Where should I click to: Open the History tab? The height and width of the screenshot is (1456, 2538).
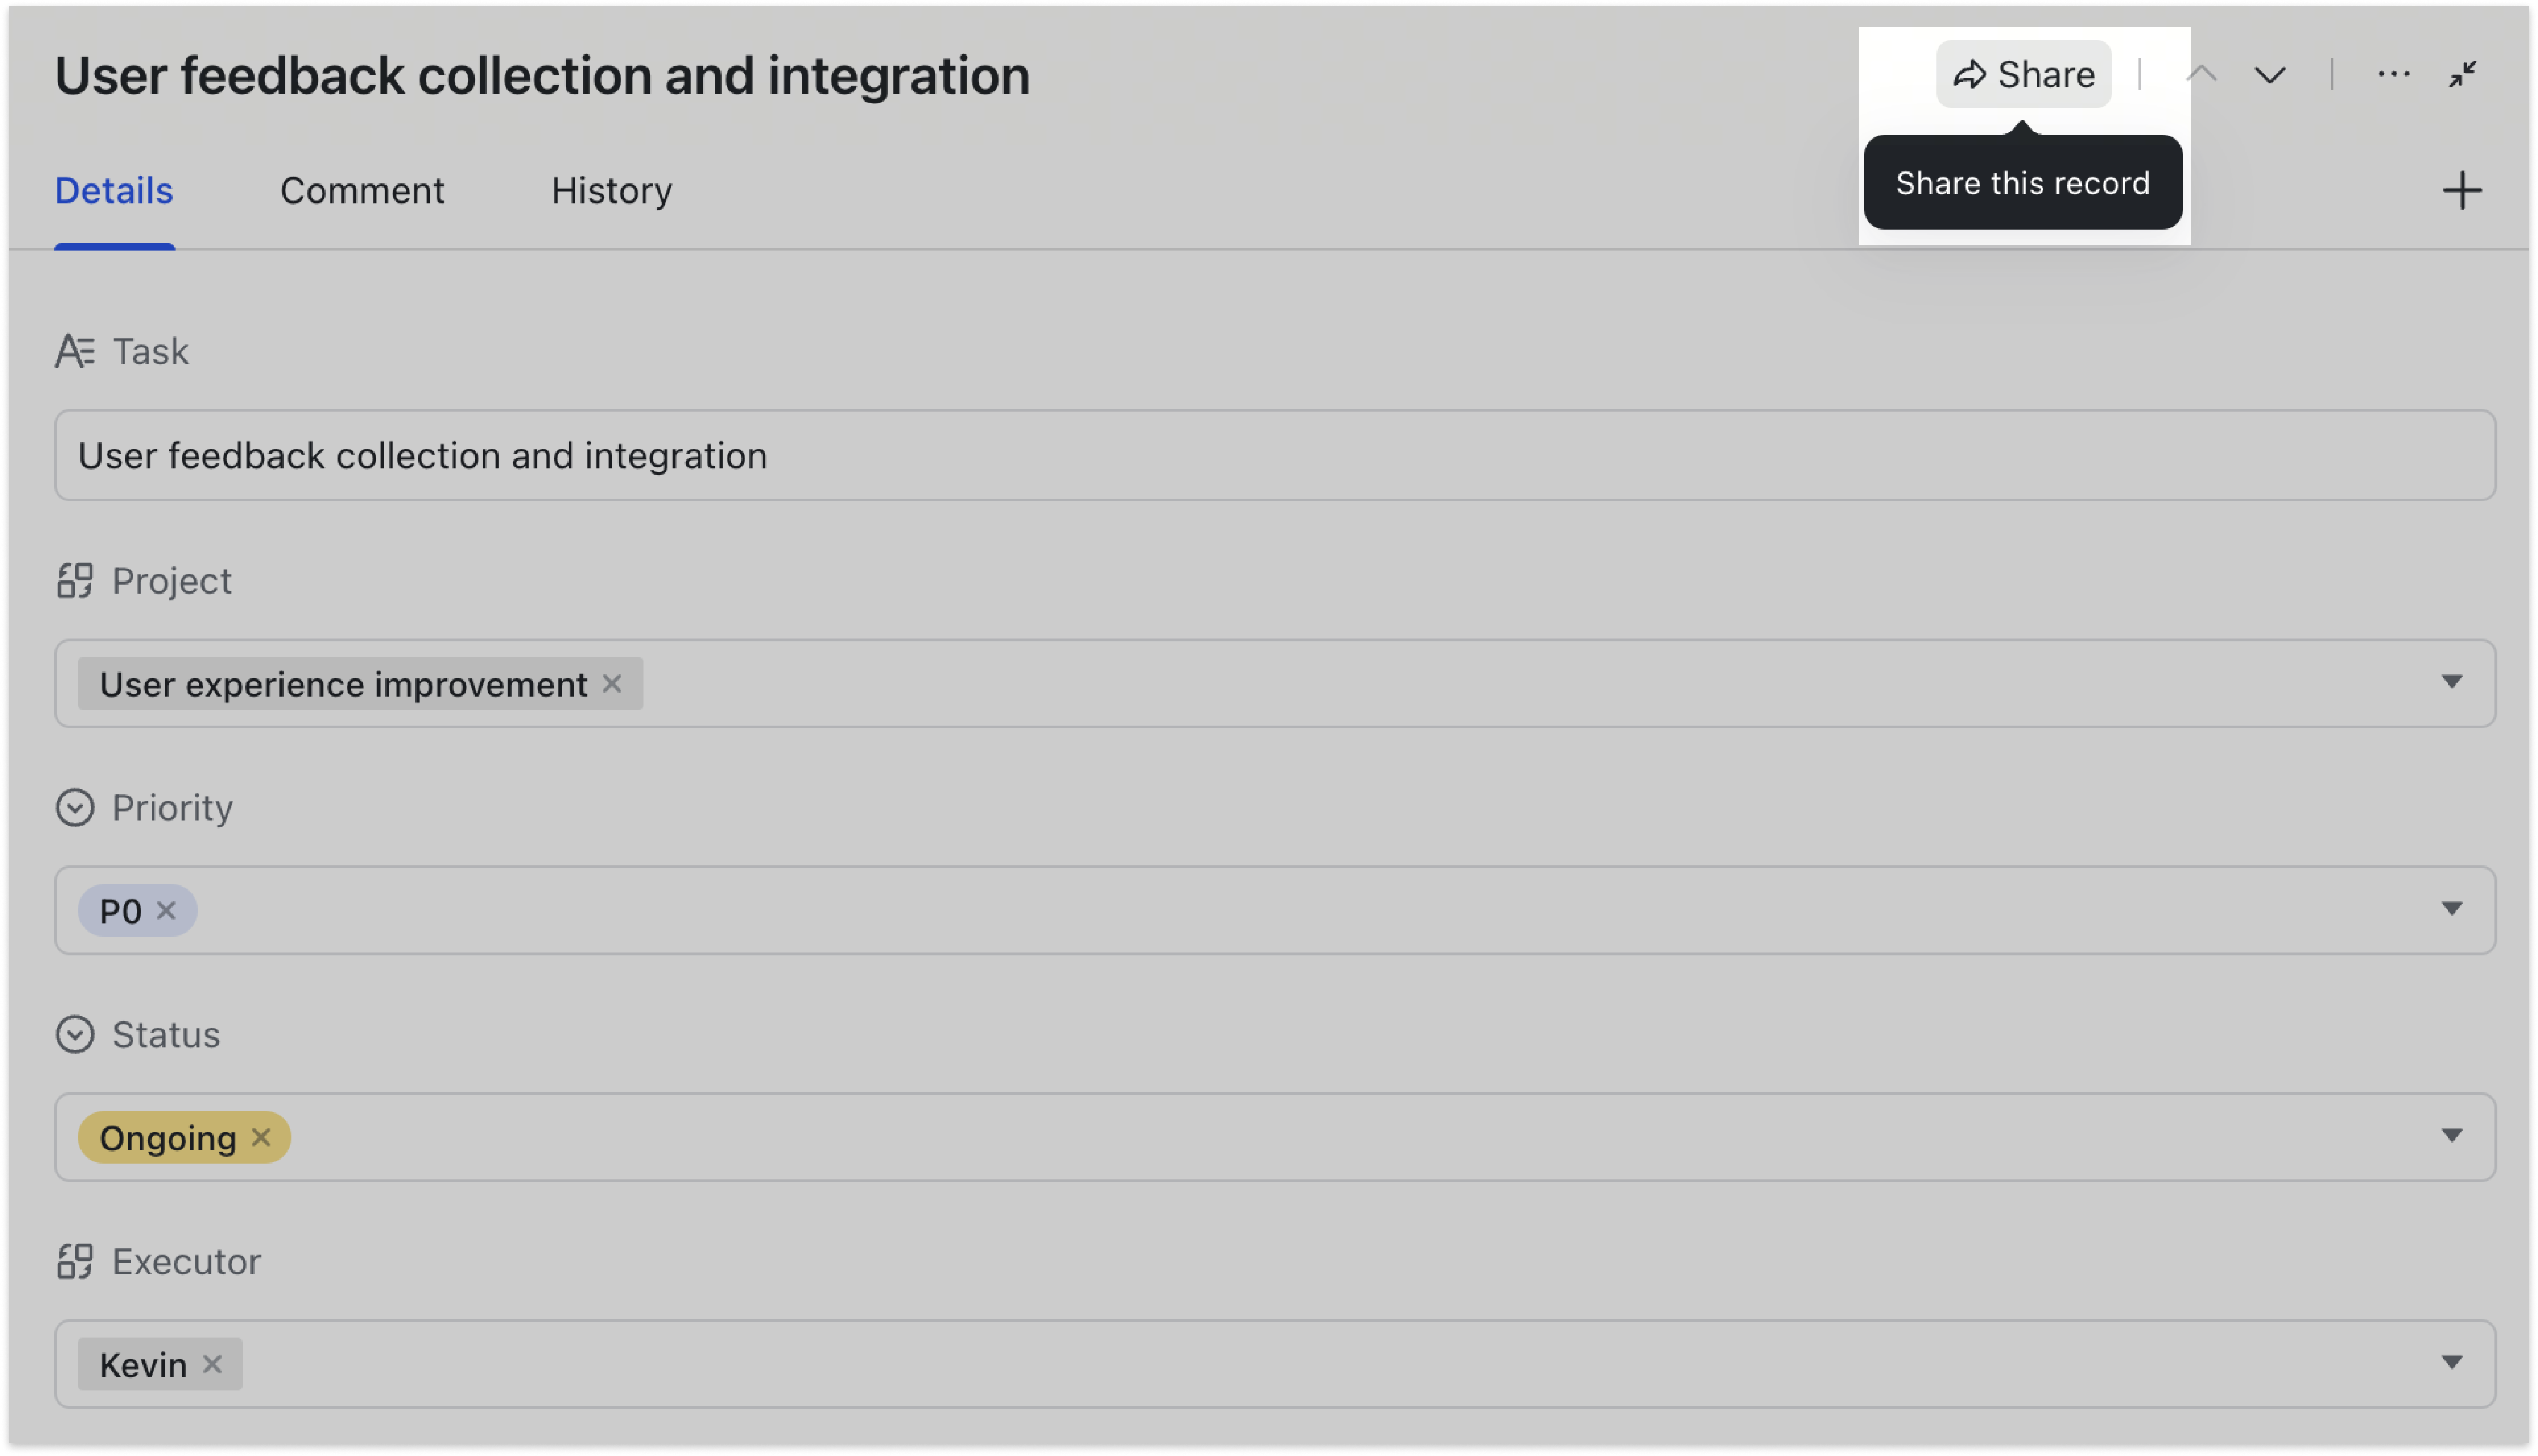click(611, 190)
